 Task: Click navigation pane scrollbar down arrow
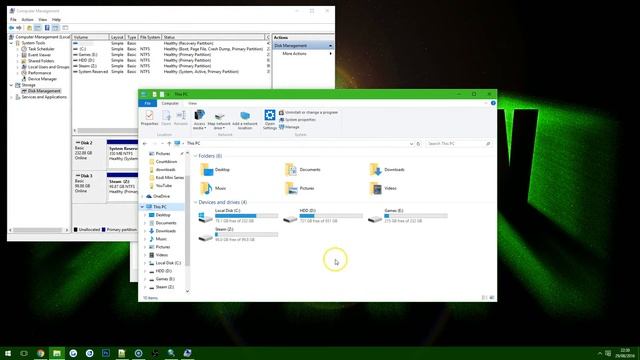click(187, 291)
